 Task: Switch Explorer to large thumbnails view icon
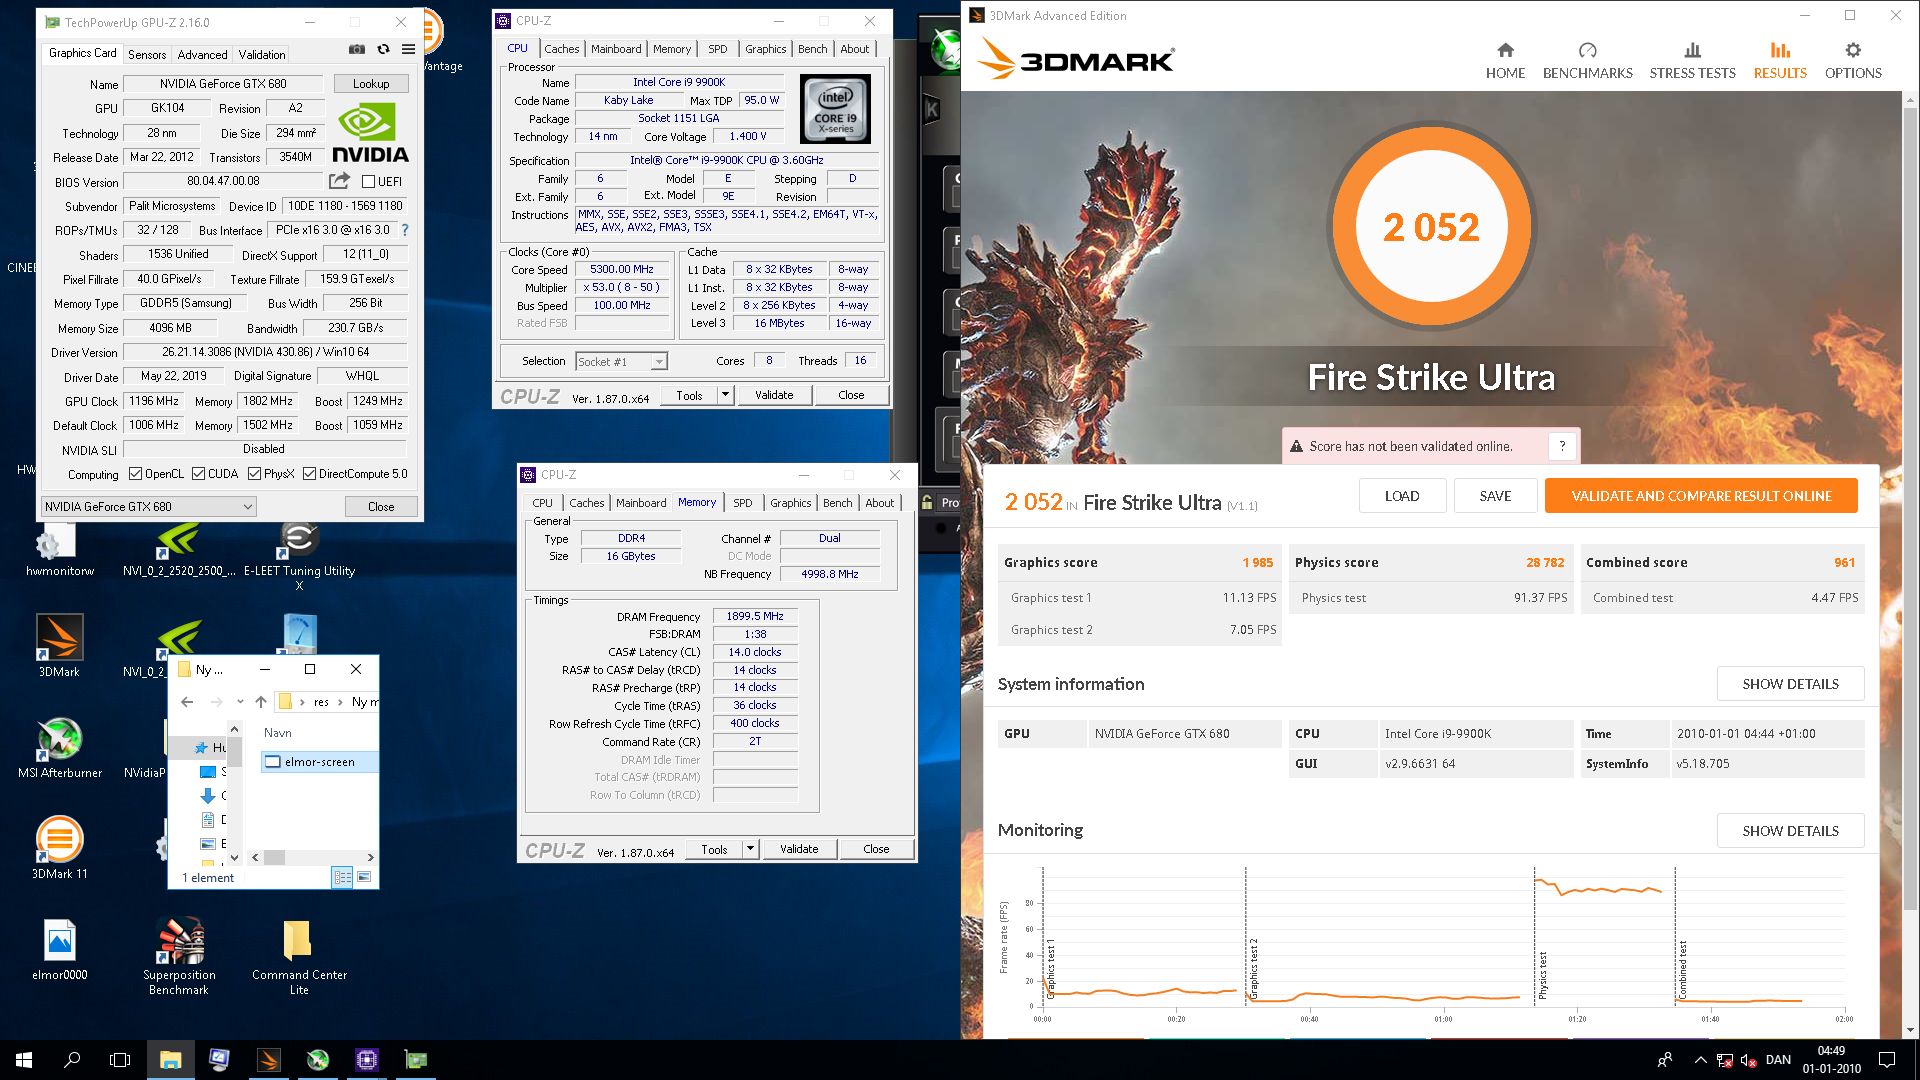[x=365, y=877]
